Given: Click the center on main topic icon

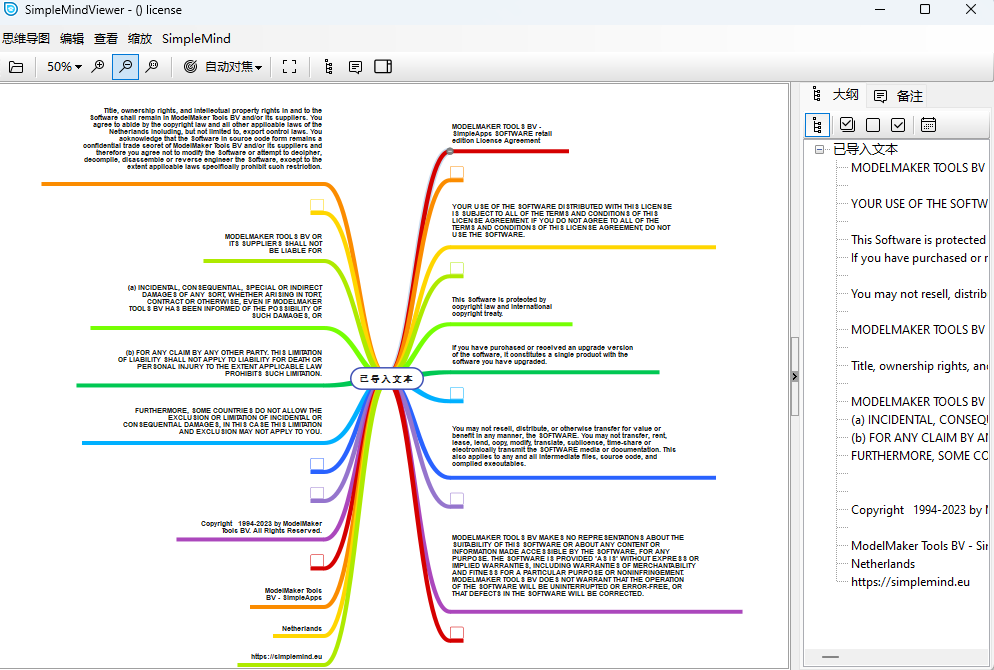Looking at the screenshot, I should pos(190,66).
